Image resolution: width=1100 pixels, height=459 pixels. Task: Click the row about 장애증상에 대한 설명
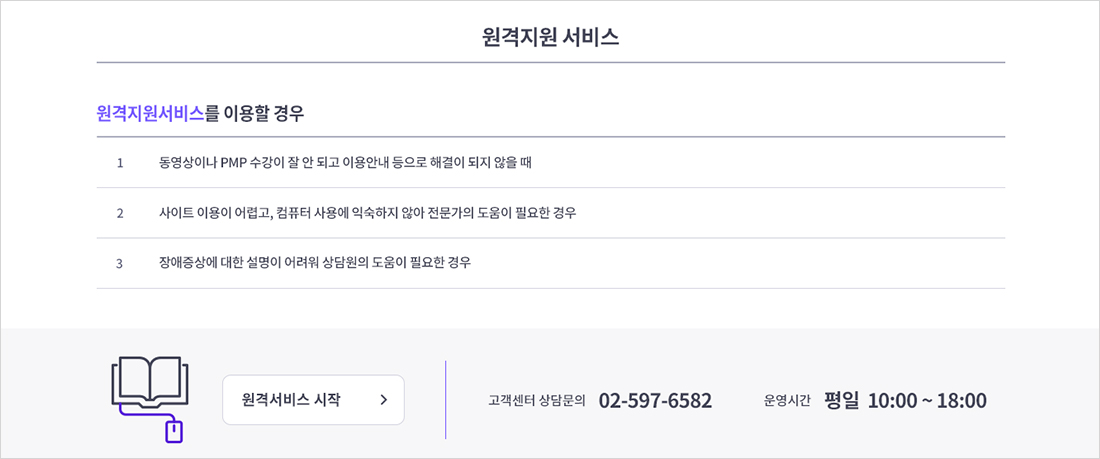[314, 263]
